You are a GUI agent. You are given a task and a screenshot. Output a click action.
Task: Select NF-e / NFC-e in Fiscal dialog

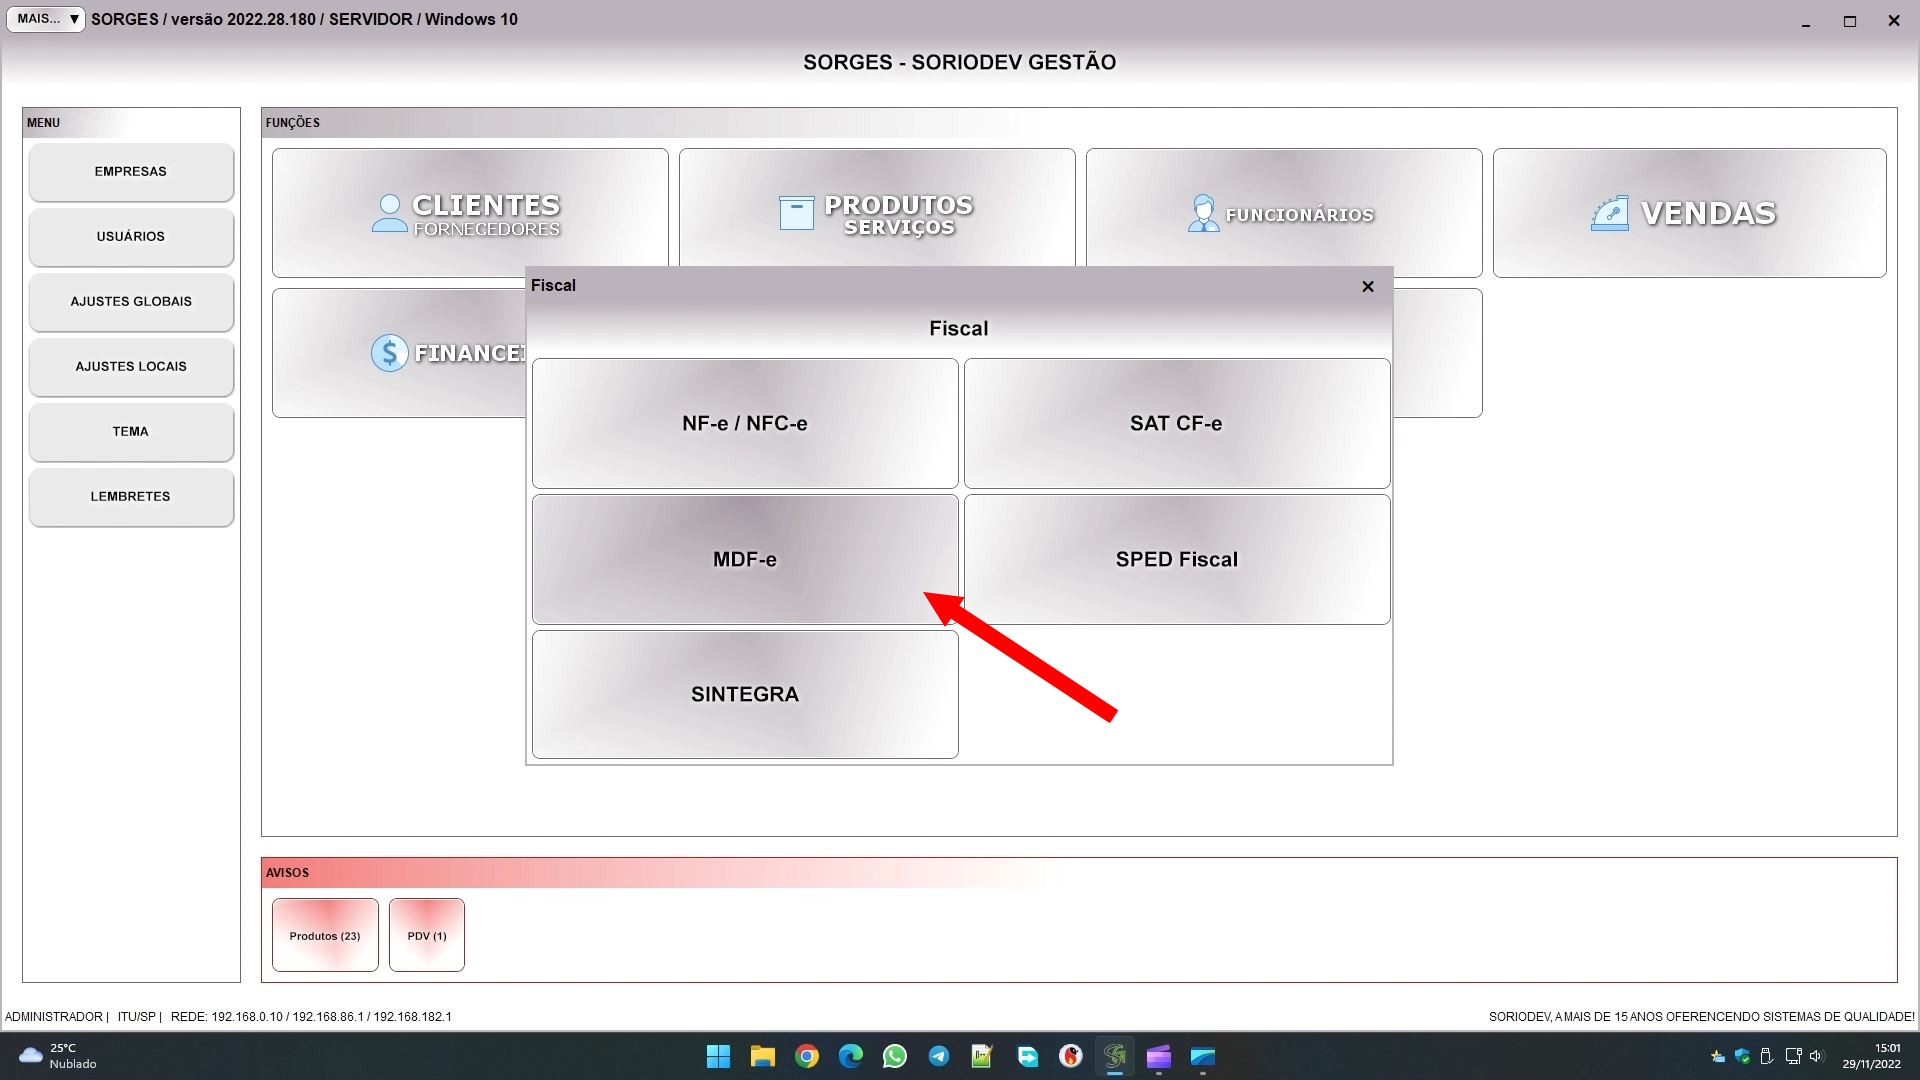click(x=745, y=423)
